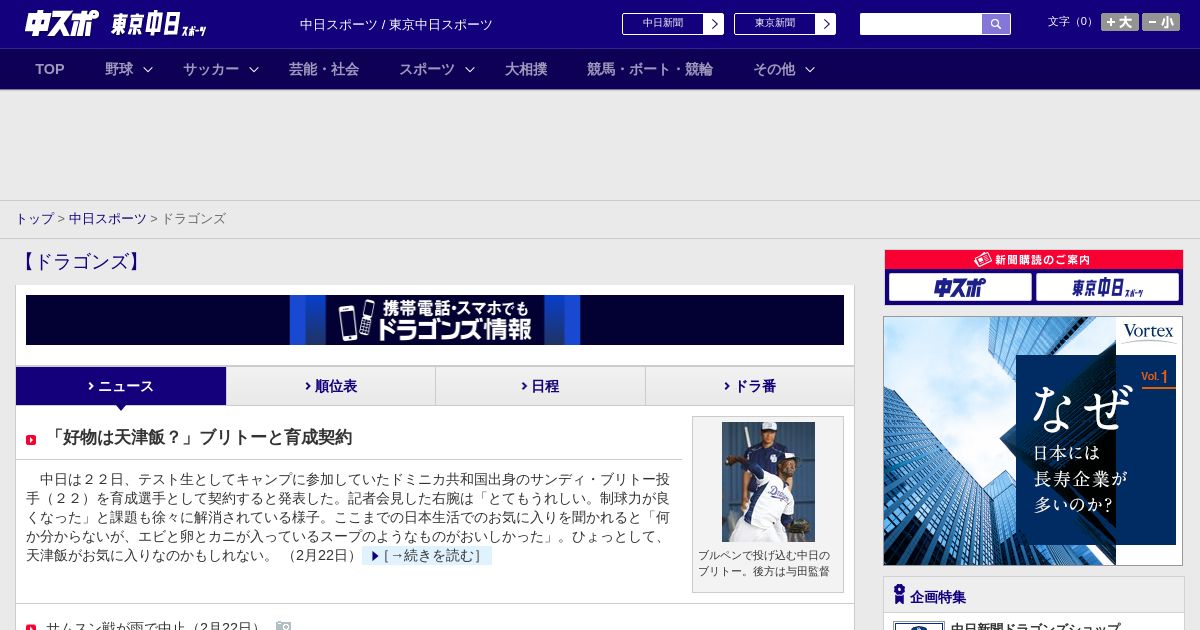Viewport: 1200px width, 630px height.
Task: Click the ドラゴンズ情報 mobile banner
Action: pos(435,320)
